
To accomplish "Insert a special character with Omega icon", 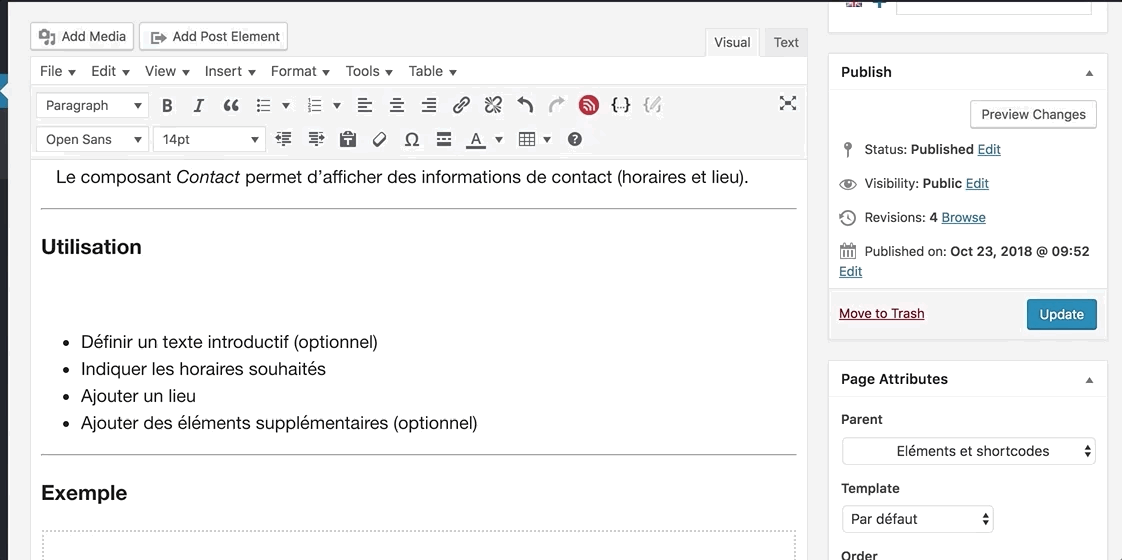I will [x=411, y=139].
